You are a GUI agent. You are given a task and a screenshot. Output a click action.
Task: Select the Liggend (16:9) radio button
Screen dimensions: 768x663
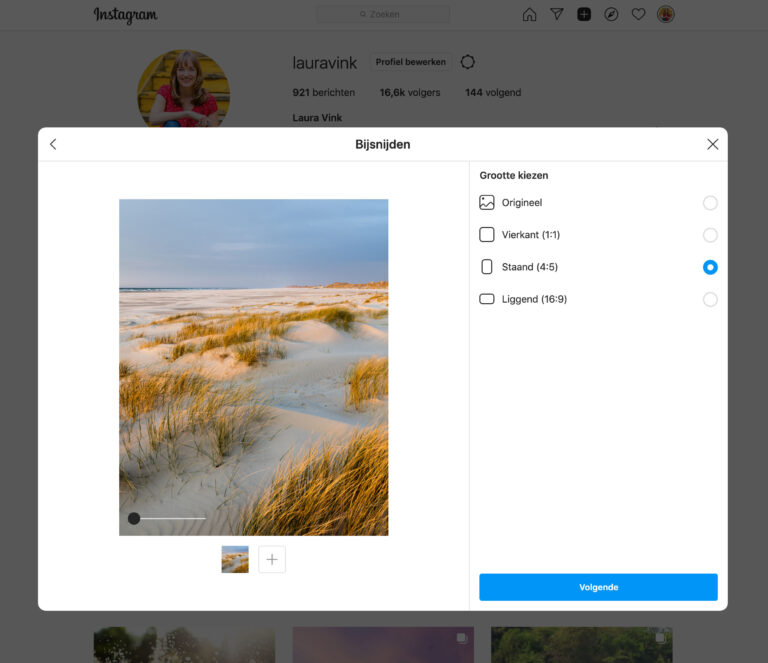tap(710, 299)
